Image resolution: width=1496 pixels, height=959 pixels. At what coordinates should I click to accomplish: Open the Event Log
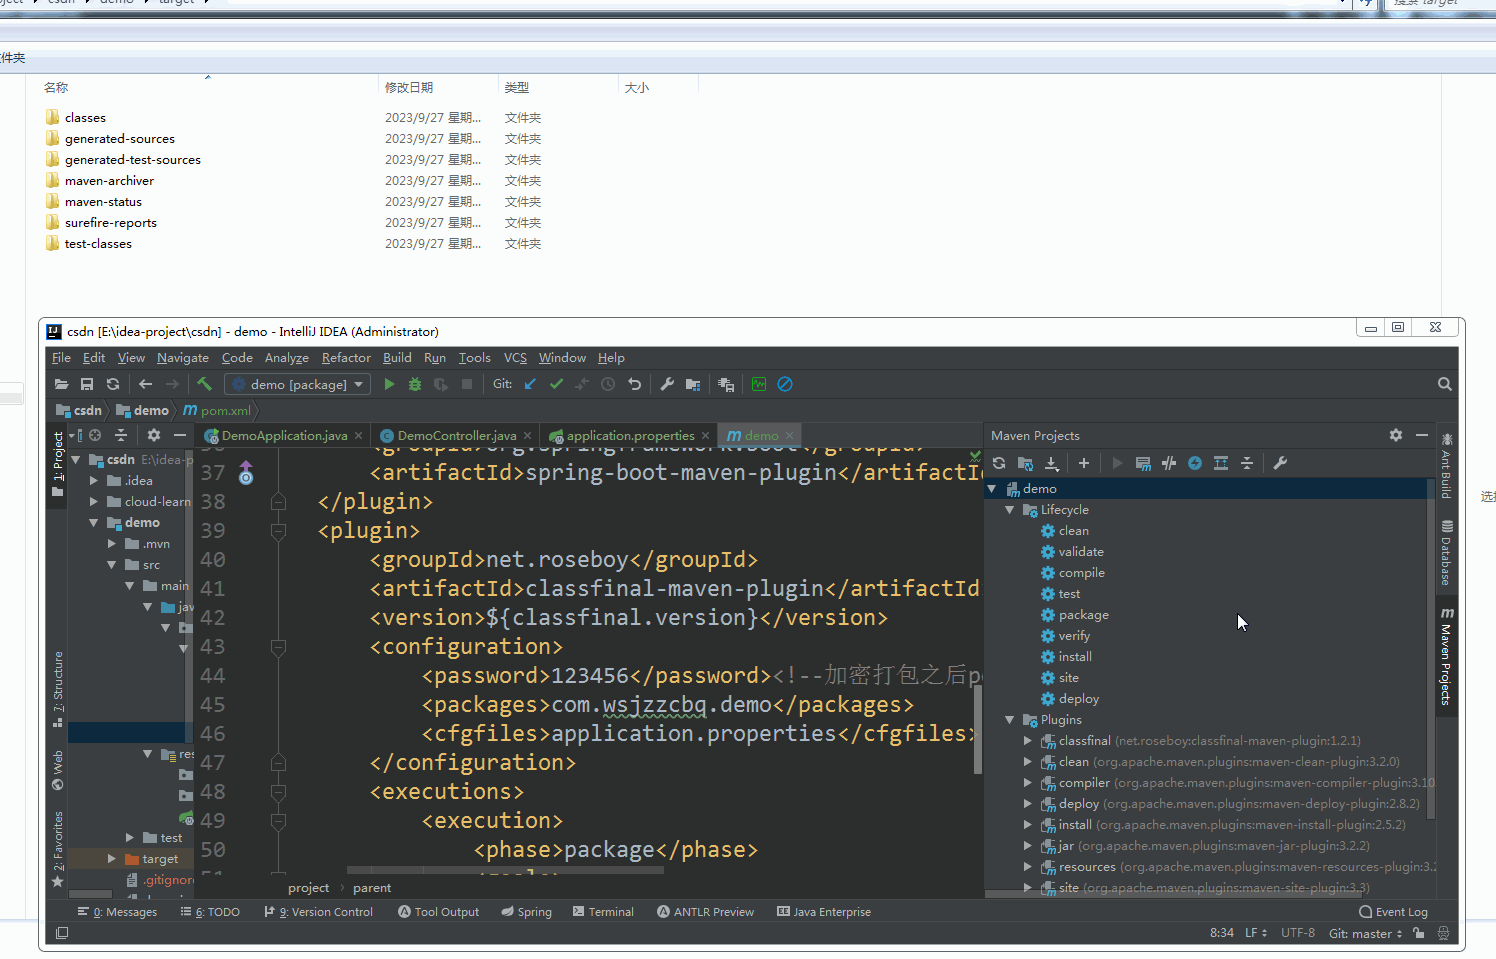coord(1393,912)
